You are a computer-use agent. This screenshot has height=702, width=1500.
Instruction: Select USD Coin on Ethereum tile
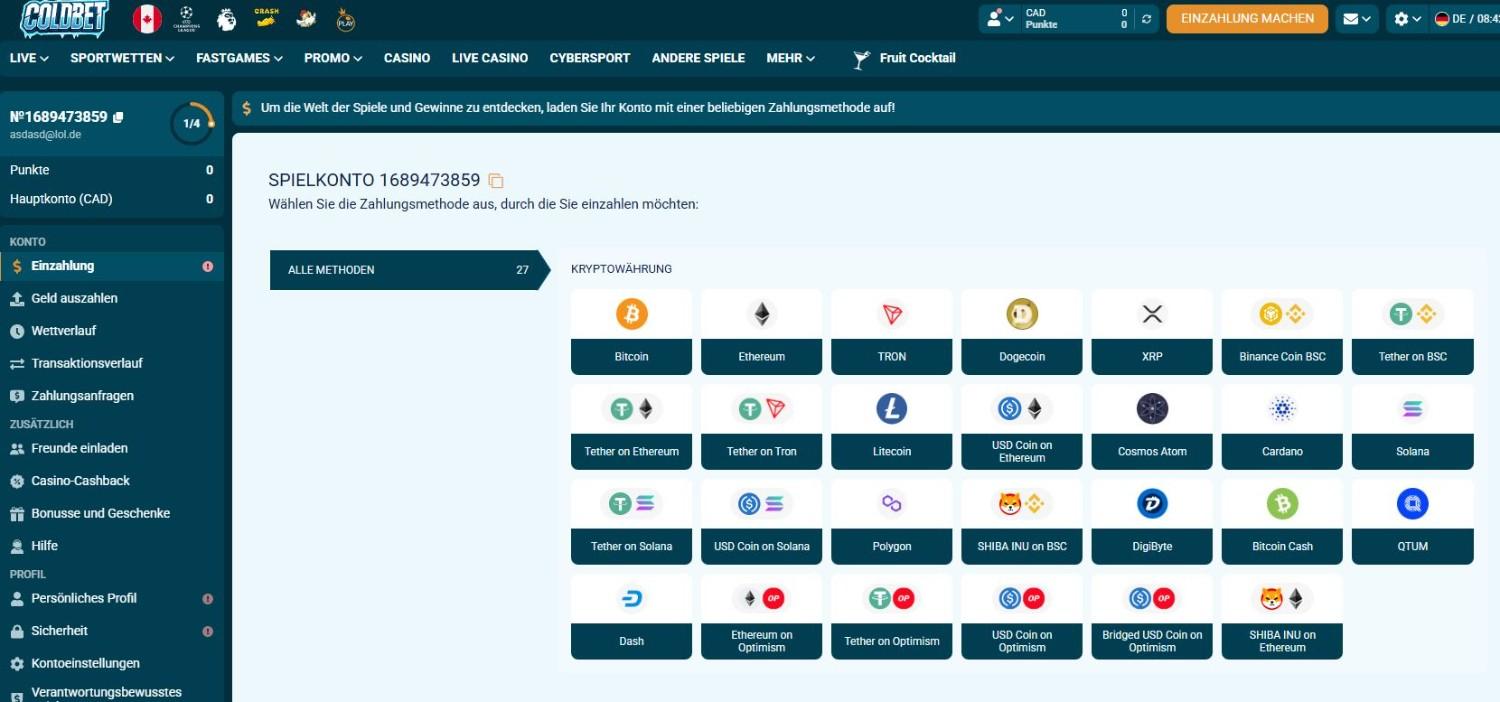(1022, 427)
